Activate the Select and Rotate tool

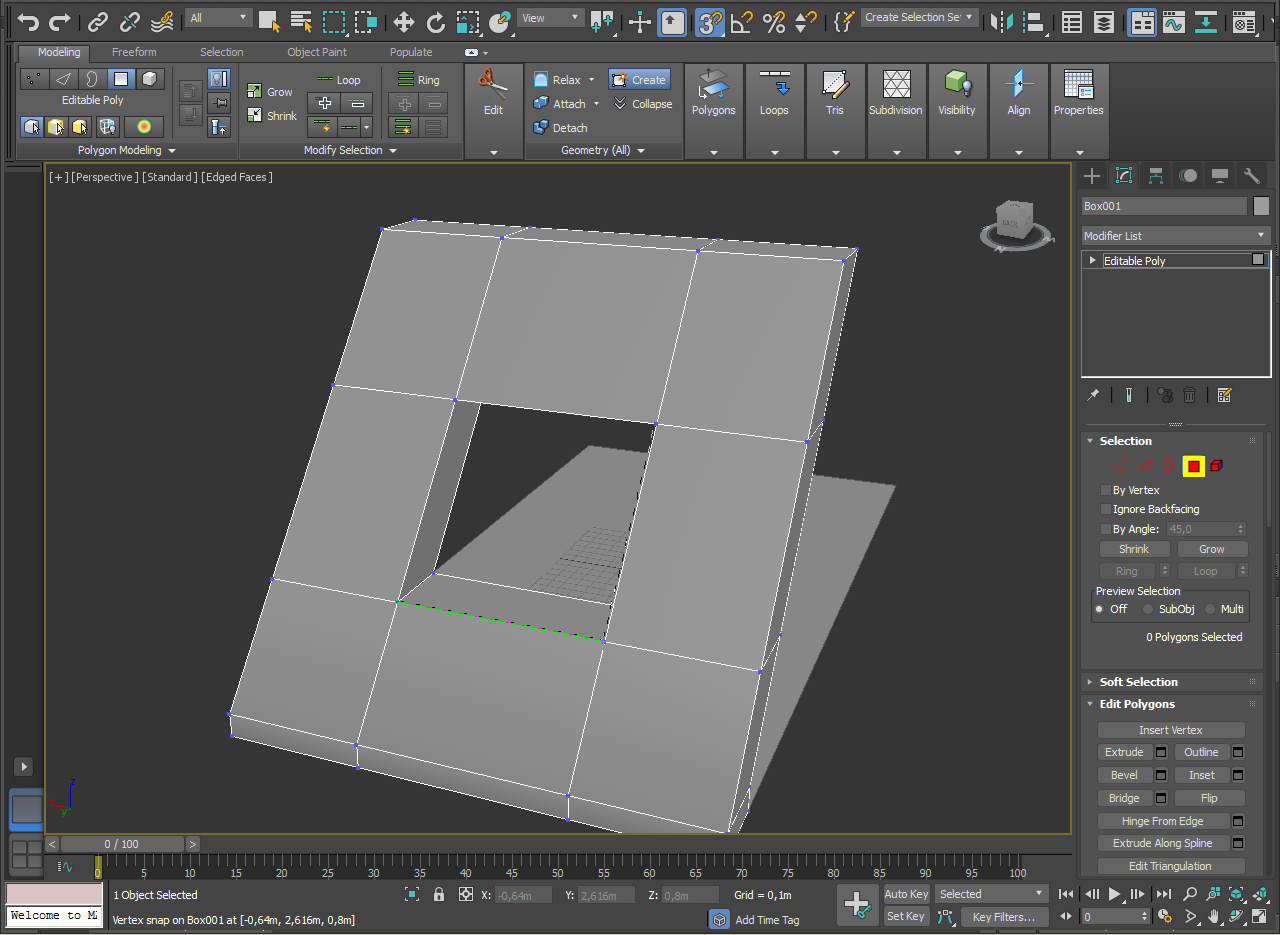click(x=436, y=21)
